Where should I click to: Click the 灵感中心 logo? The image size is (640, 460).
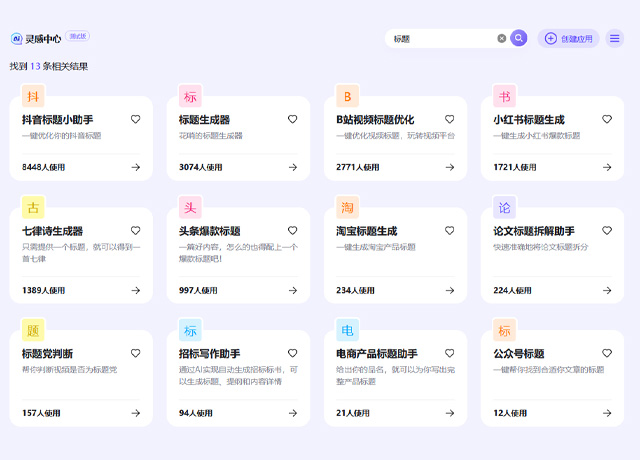(x=37, y=38)
